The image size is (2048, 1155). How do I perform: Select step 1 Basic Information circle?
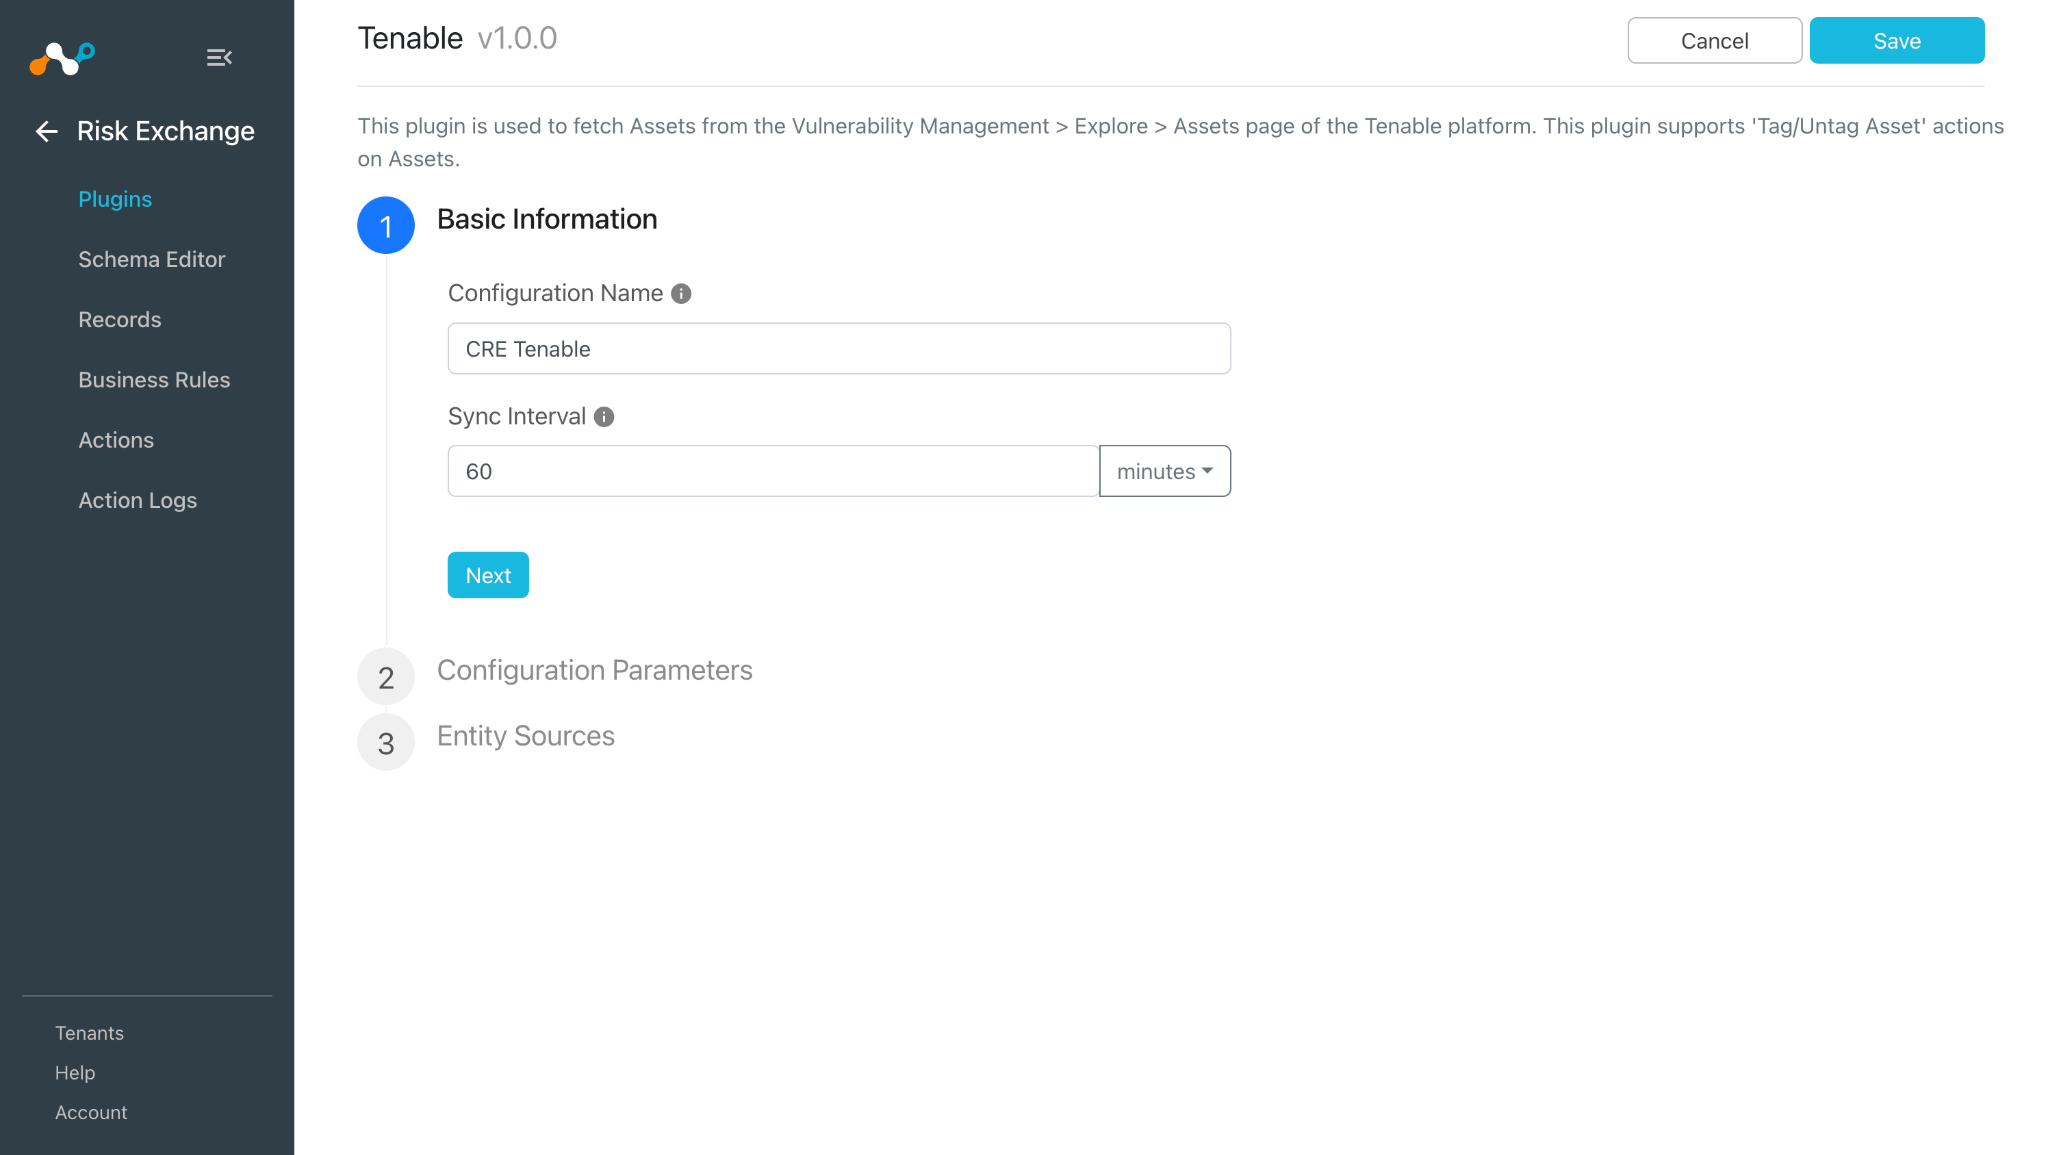[x=386, y=226]
